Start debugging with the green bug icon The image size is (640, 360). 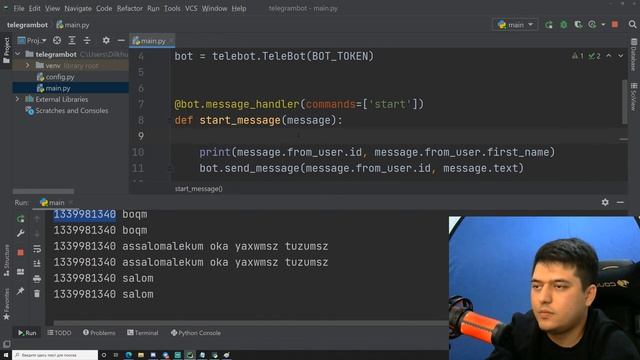pyautogui.click(x=564, y=25)
